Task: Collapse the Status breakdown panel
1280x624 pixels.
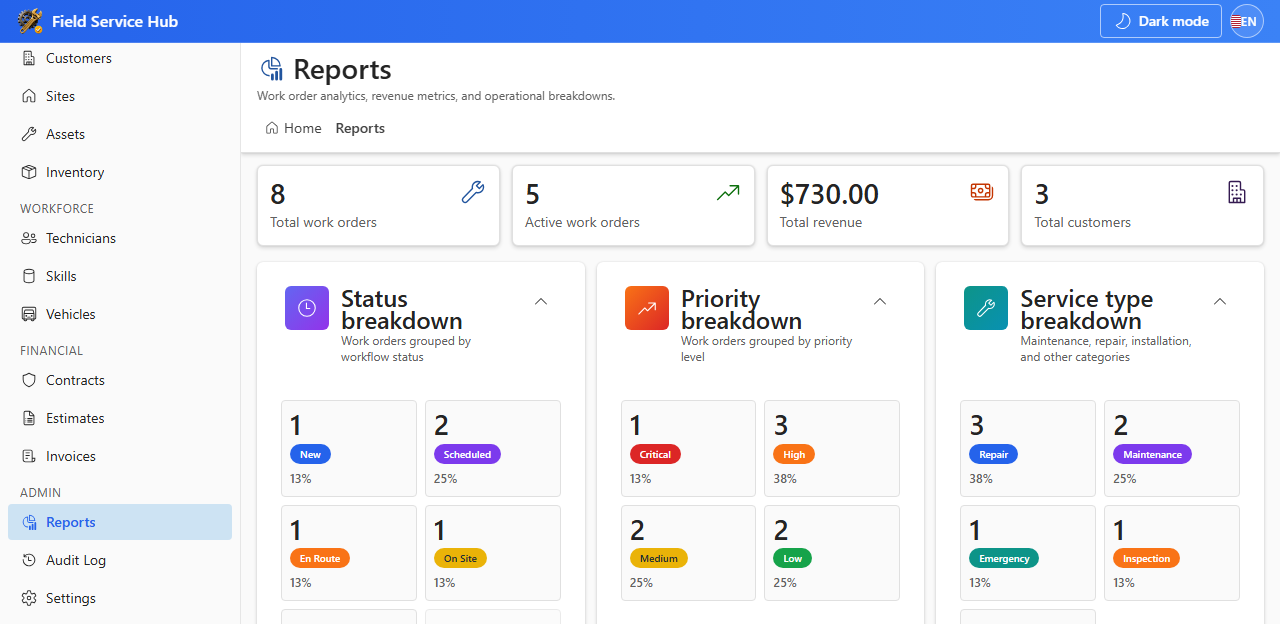Action: pyautogui.click(x=541, y=301)
